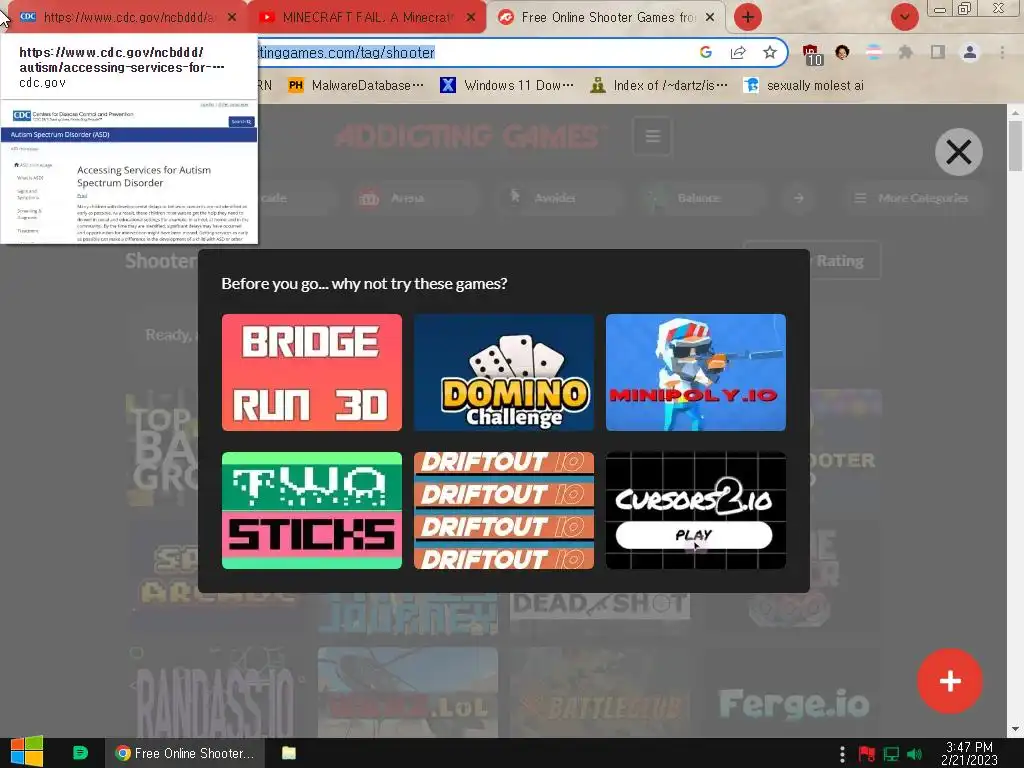Open the clock showing 3:47 PM

point(970,753)
